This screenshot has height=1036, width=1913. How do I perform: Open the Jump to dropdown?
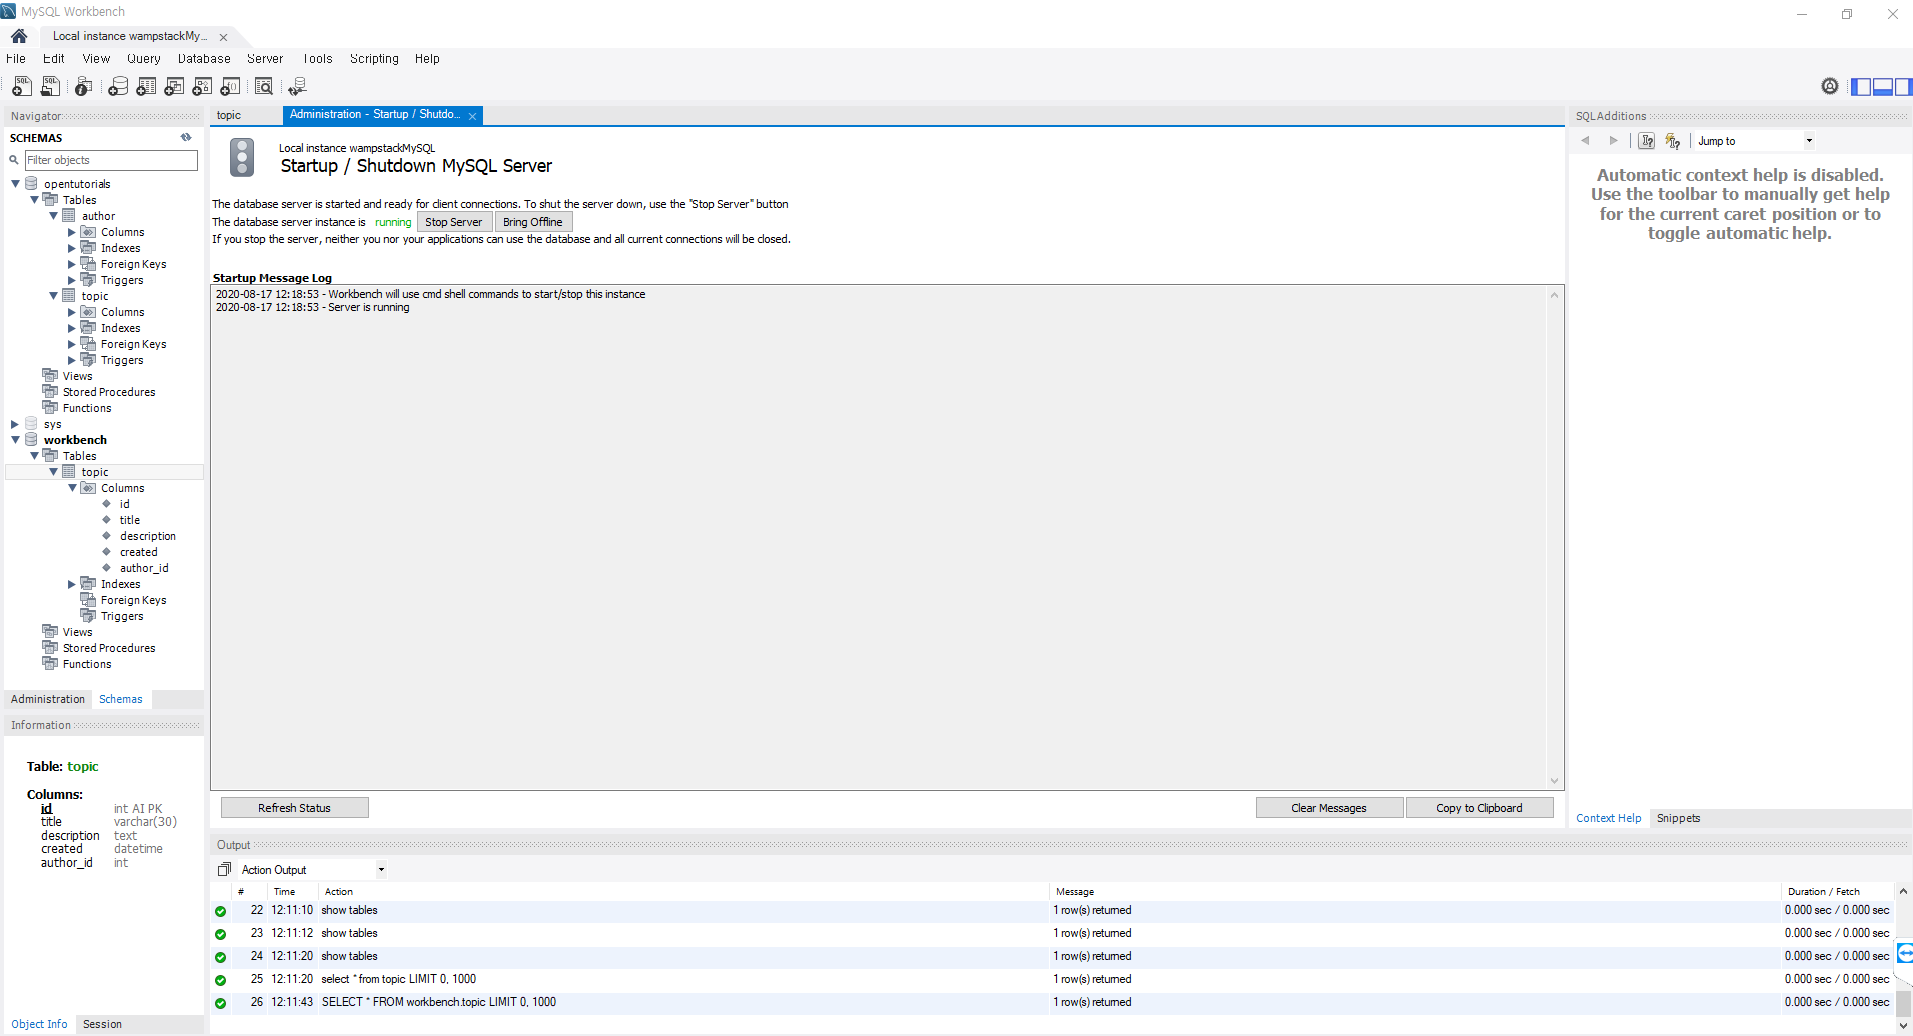(1809, 141)
